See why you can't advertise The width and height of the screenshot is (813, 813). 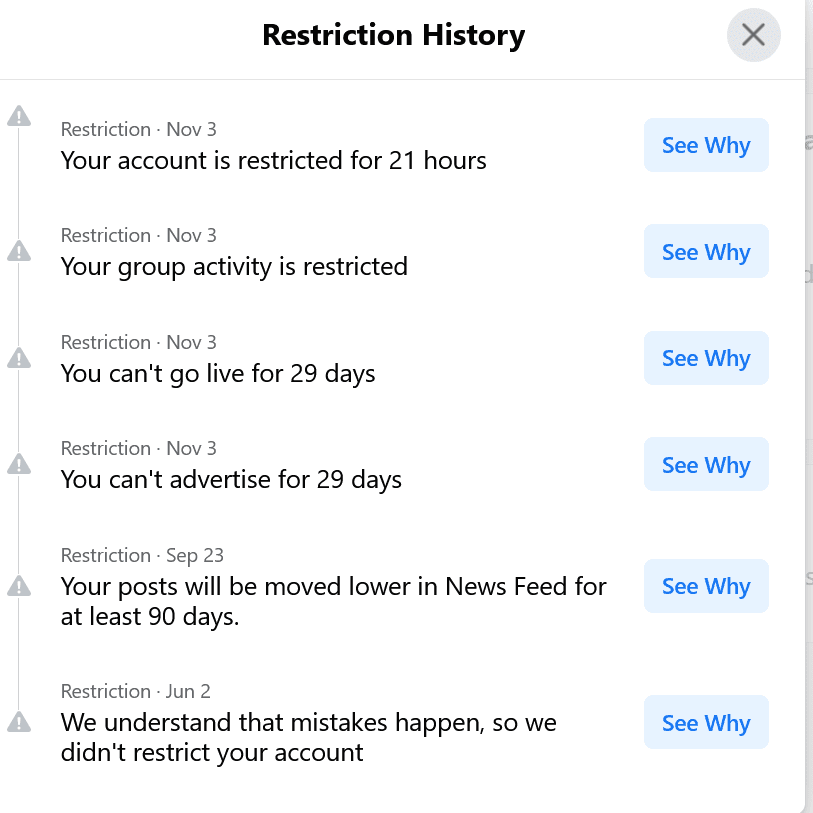706,465
